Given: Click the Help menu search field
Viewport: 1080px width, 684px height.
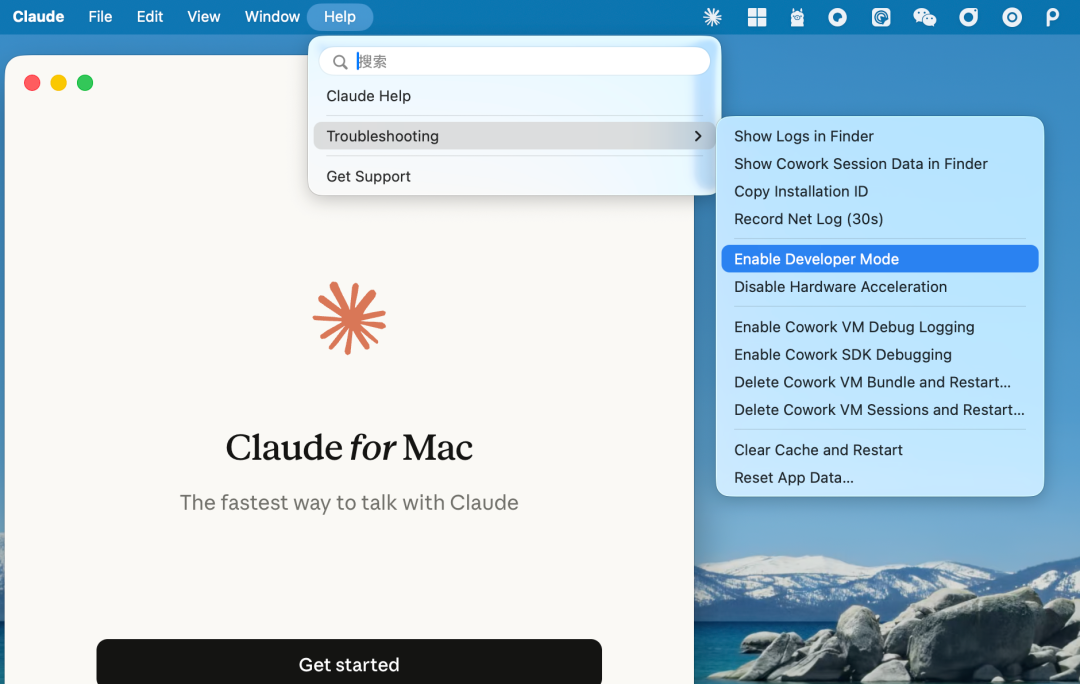Looking at the screenshot, I should [x=515, y=61].
